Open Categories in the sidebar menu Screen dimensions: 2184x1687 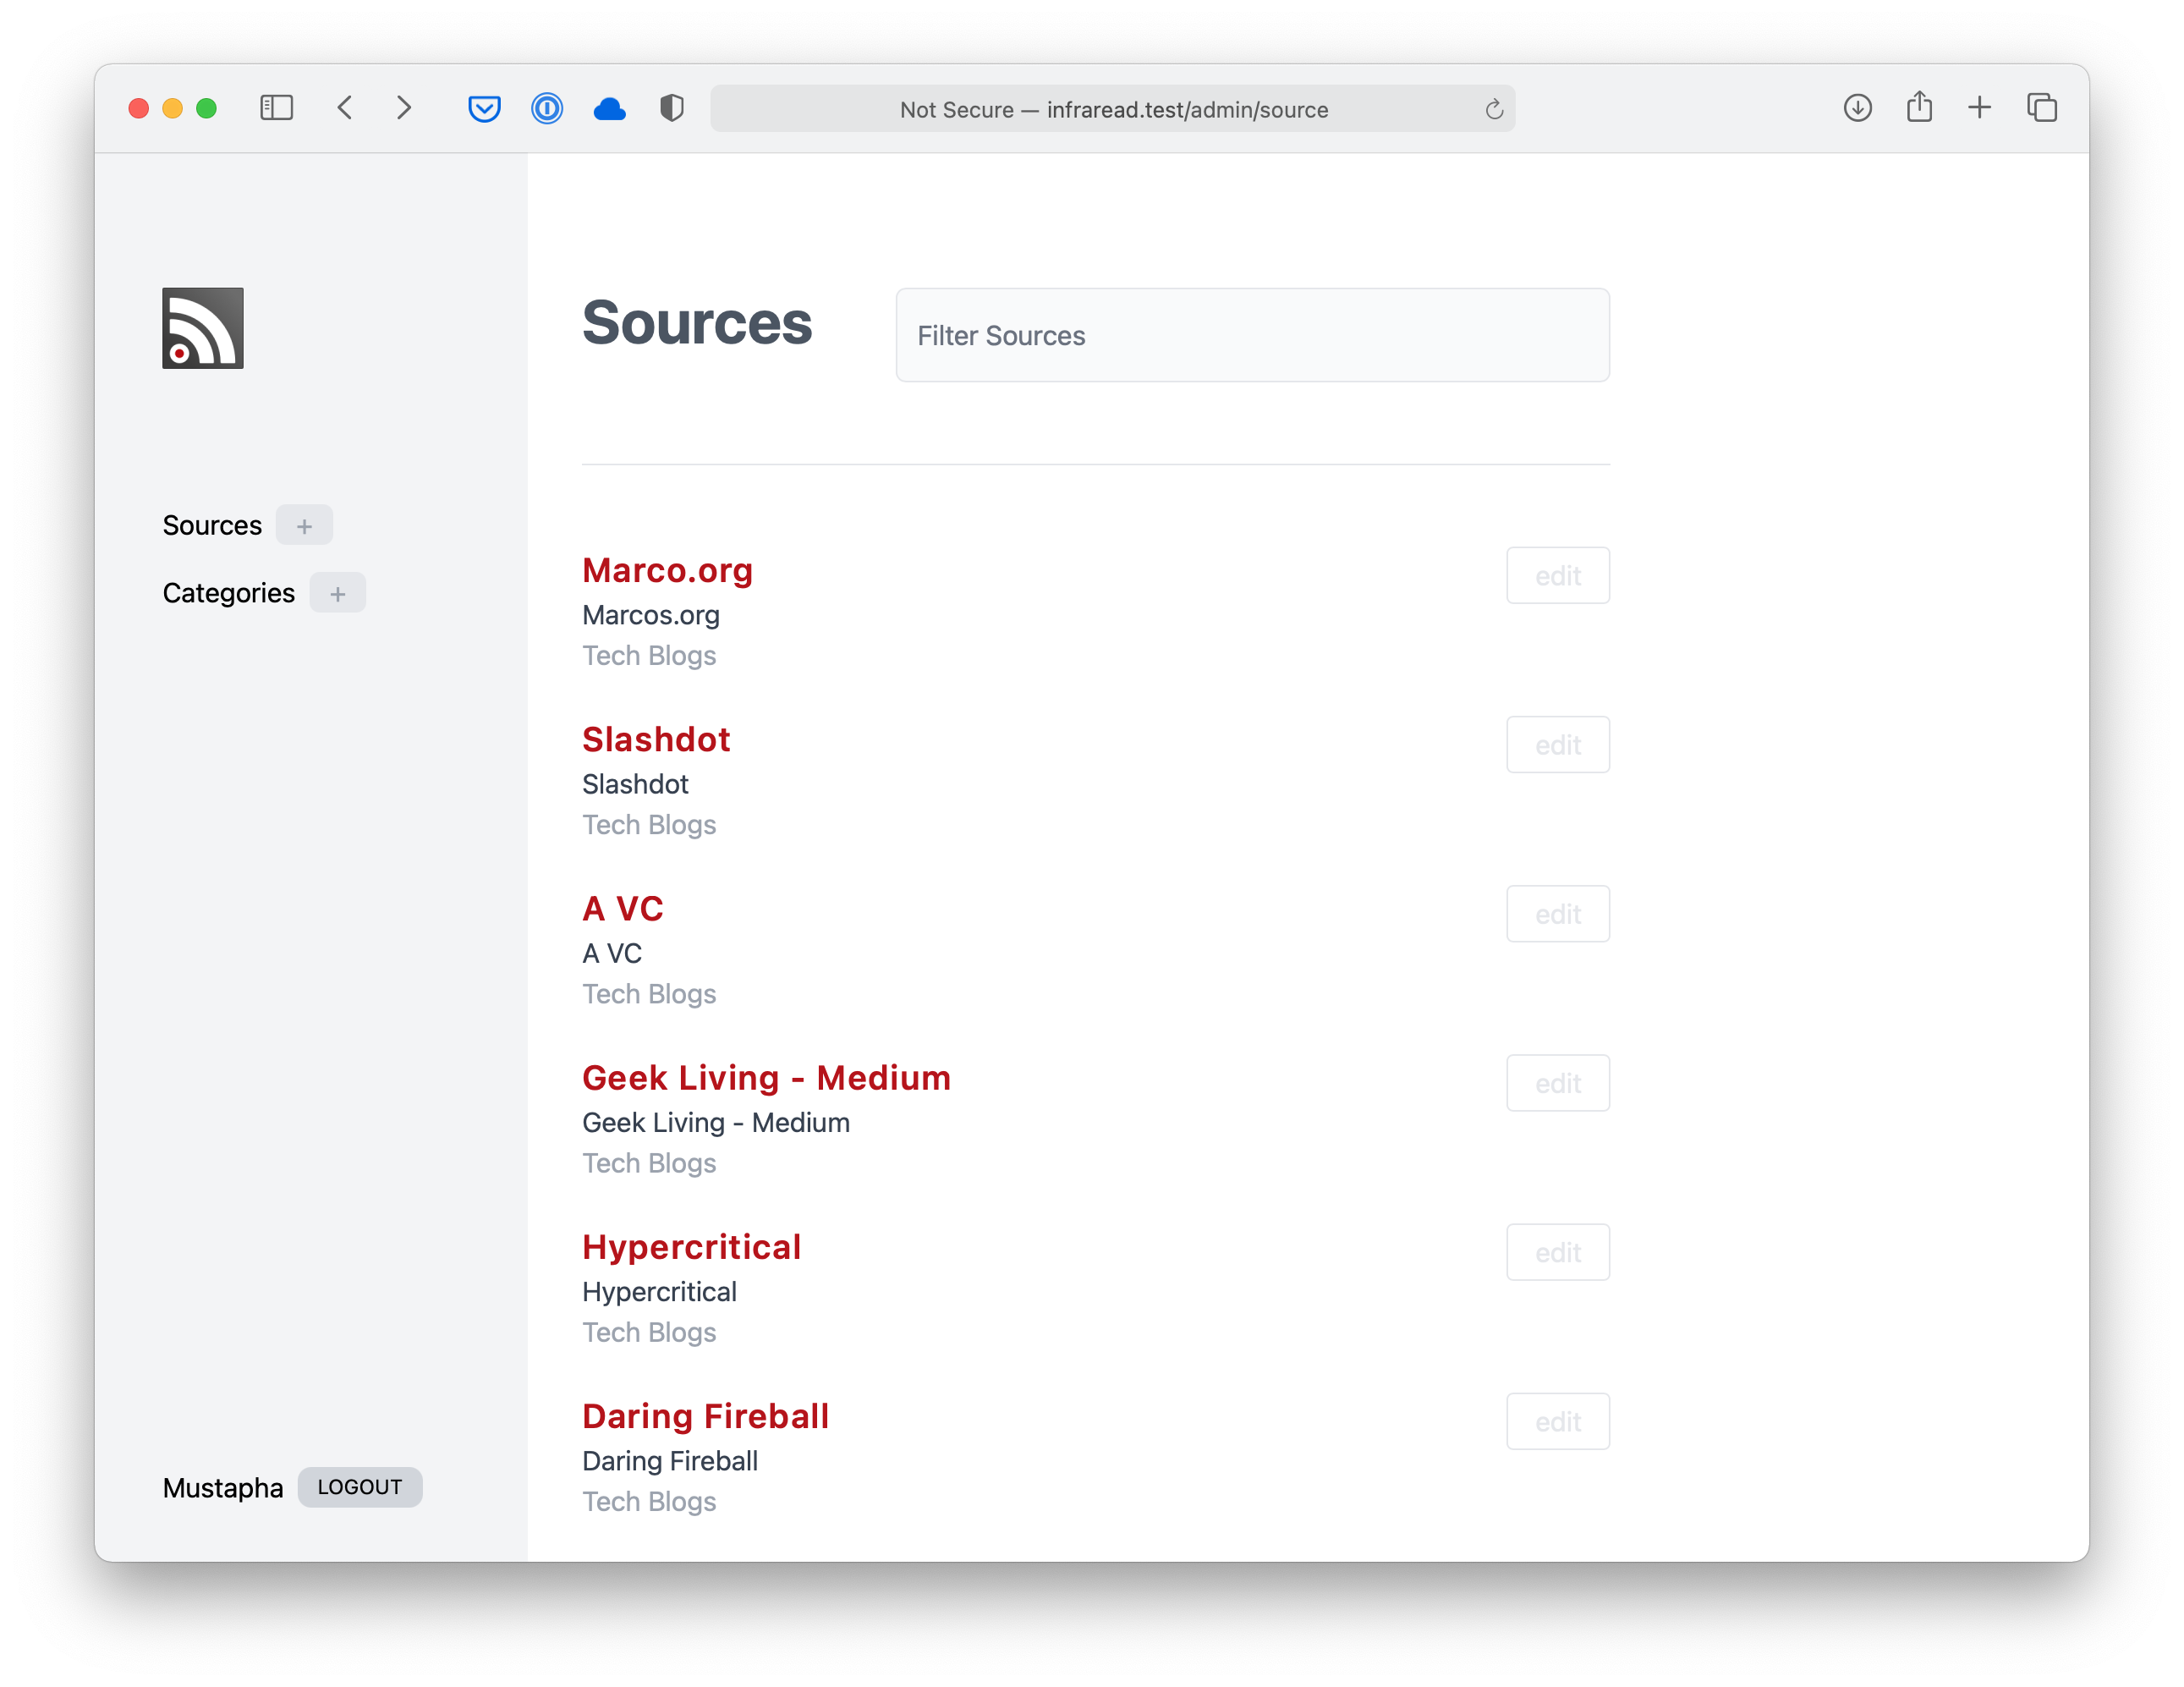tap(228, 593)
